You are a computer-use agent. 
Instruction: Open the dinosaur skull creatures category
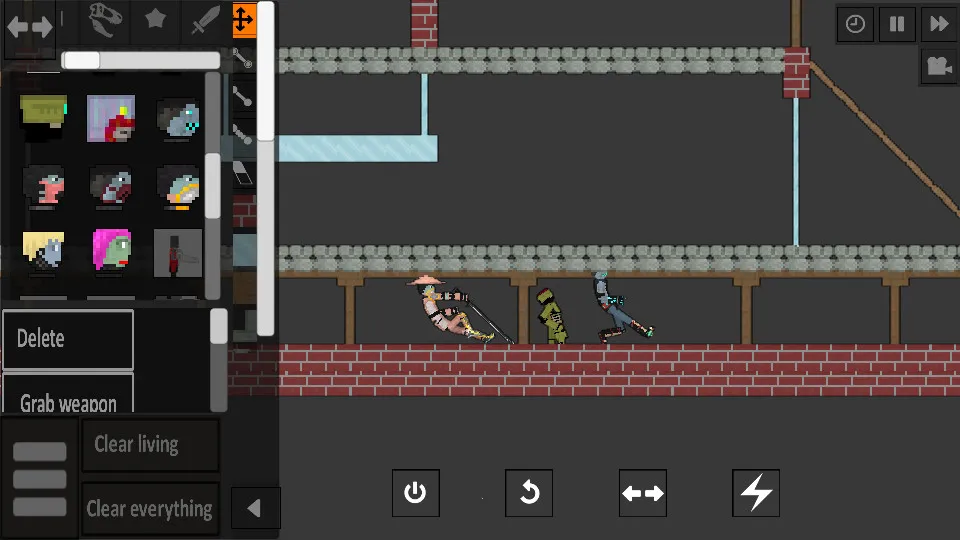point(105,19)
